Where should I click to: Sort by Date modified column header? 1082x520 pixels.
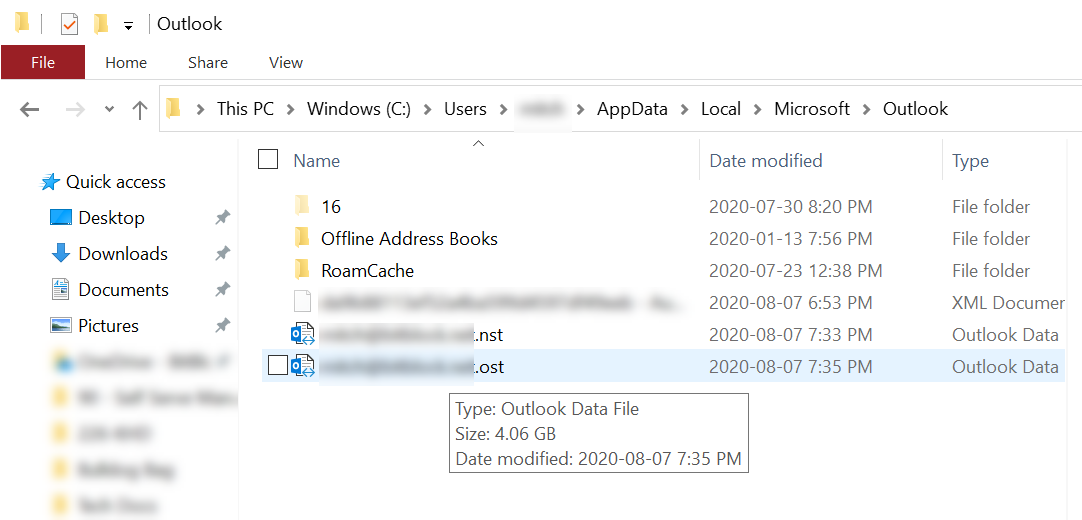pyautogui.click(x=766, y=161)
